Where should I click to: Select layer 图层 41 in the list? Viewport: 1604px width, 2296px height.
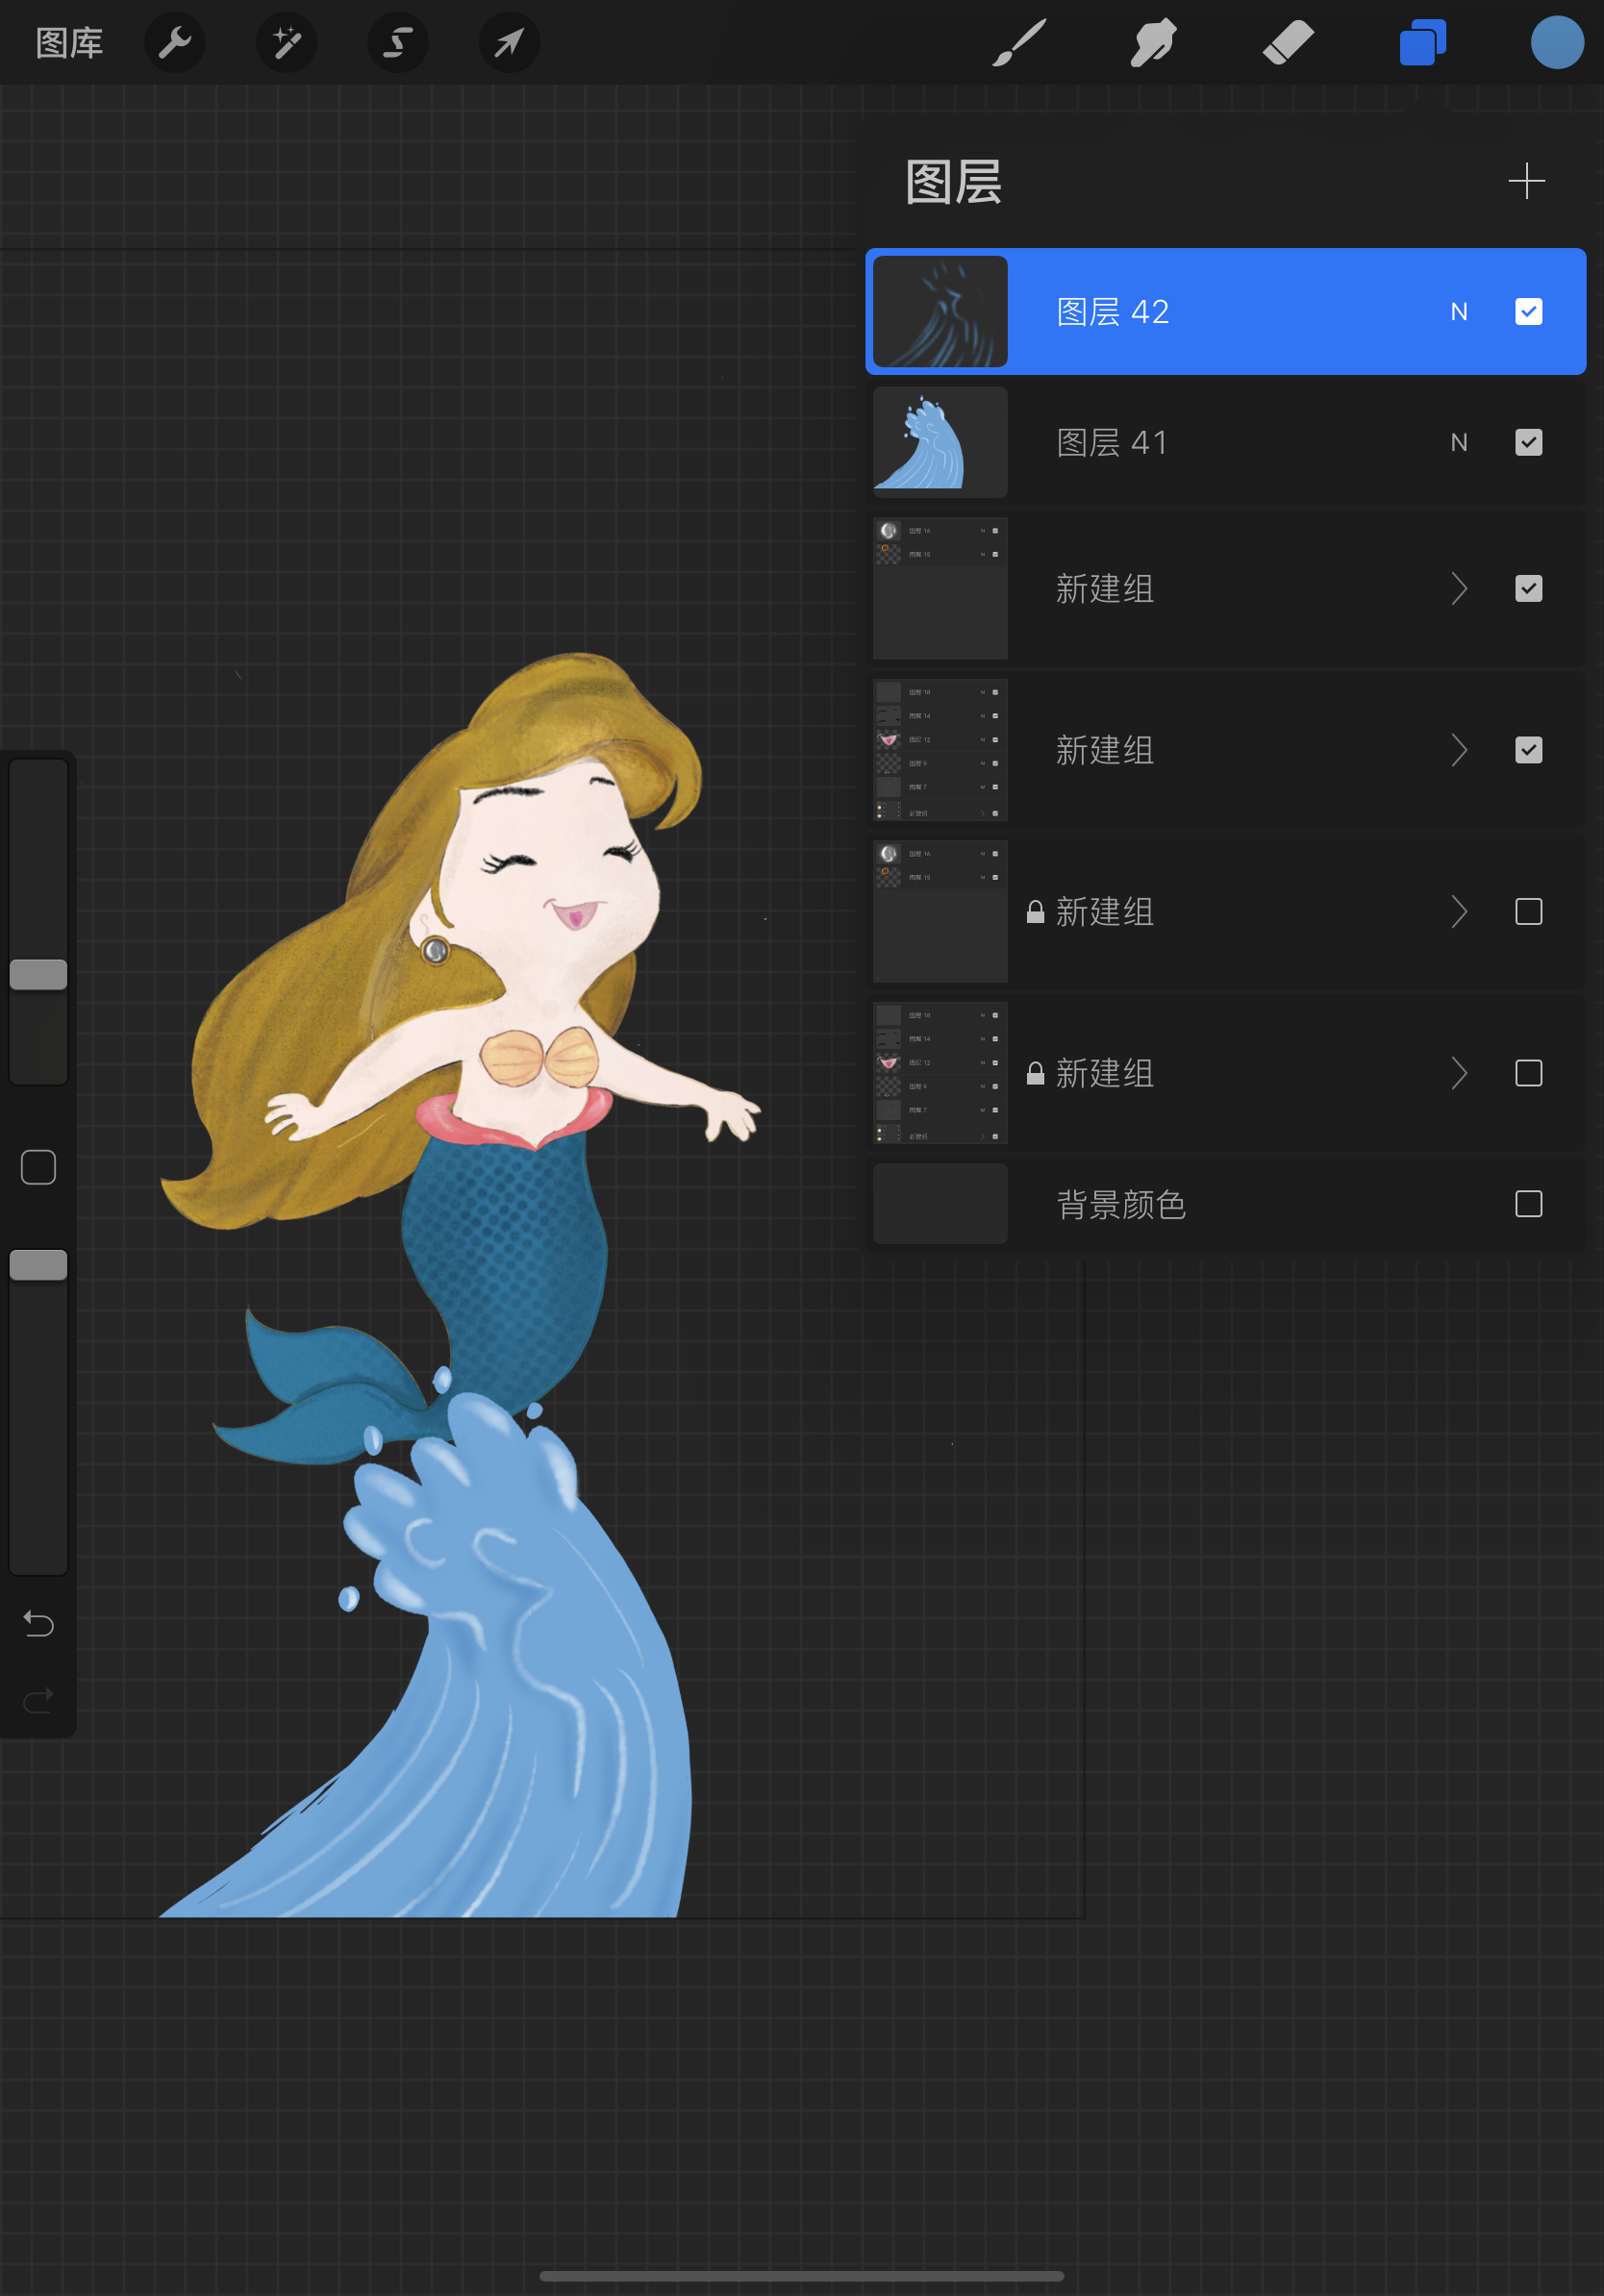tap(1200, 442)
